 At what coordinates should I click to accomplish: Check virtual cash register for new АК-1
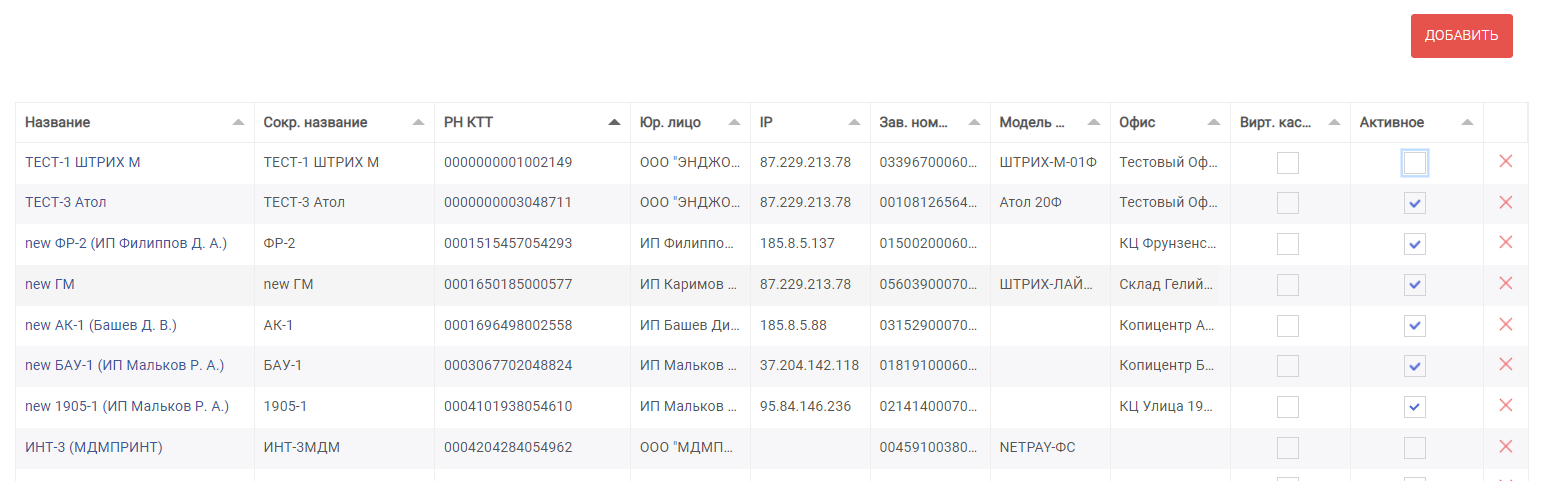[1288, 325]
